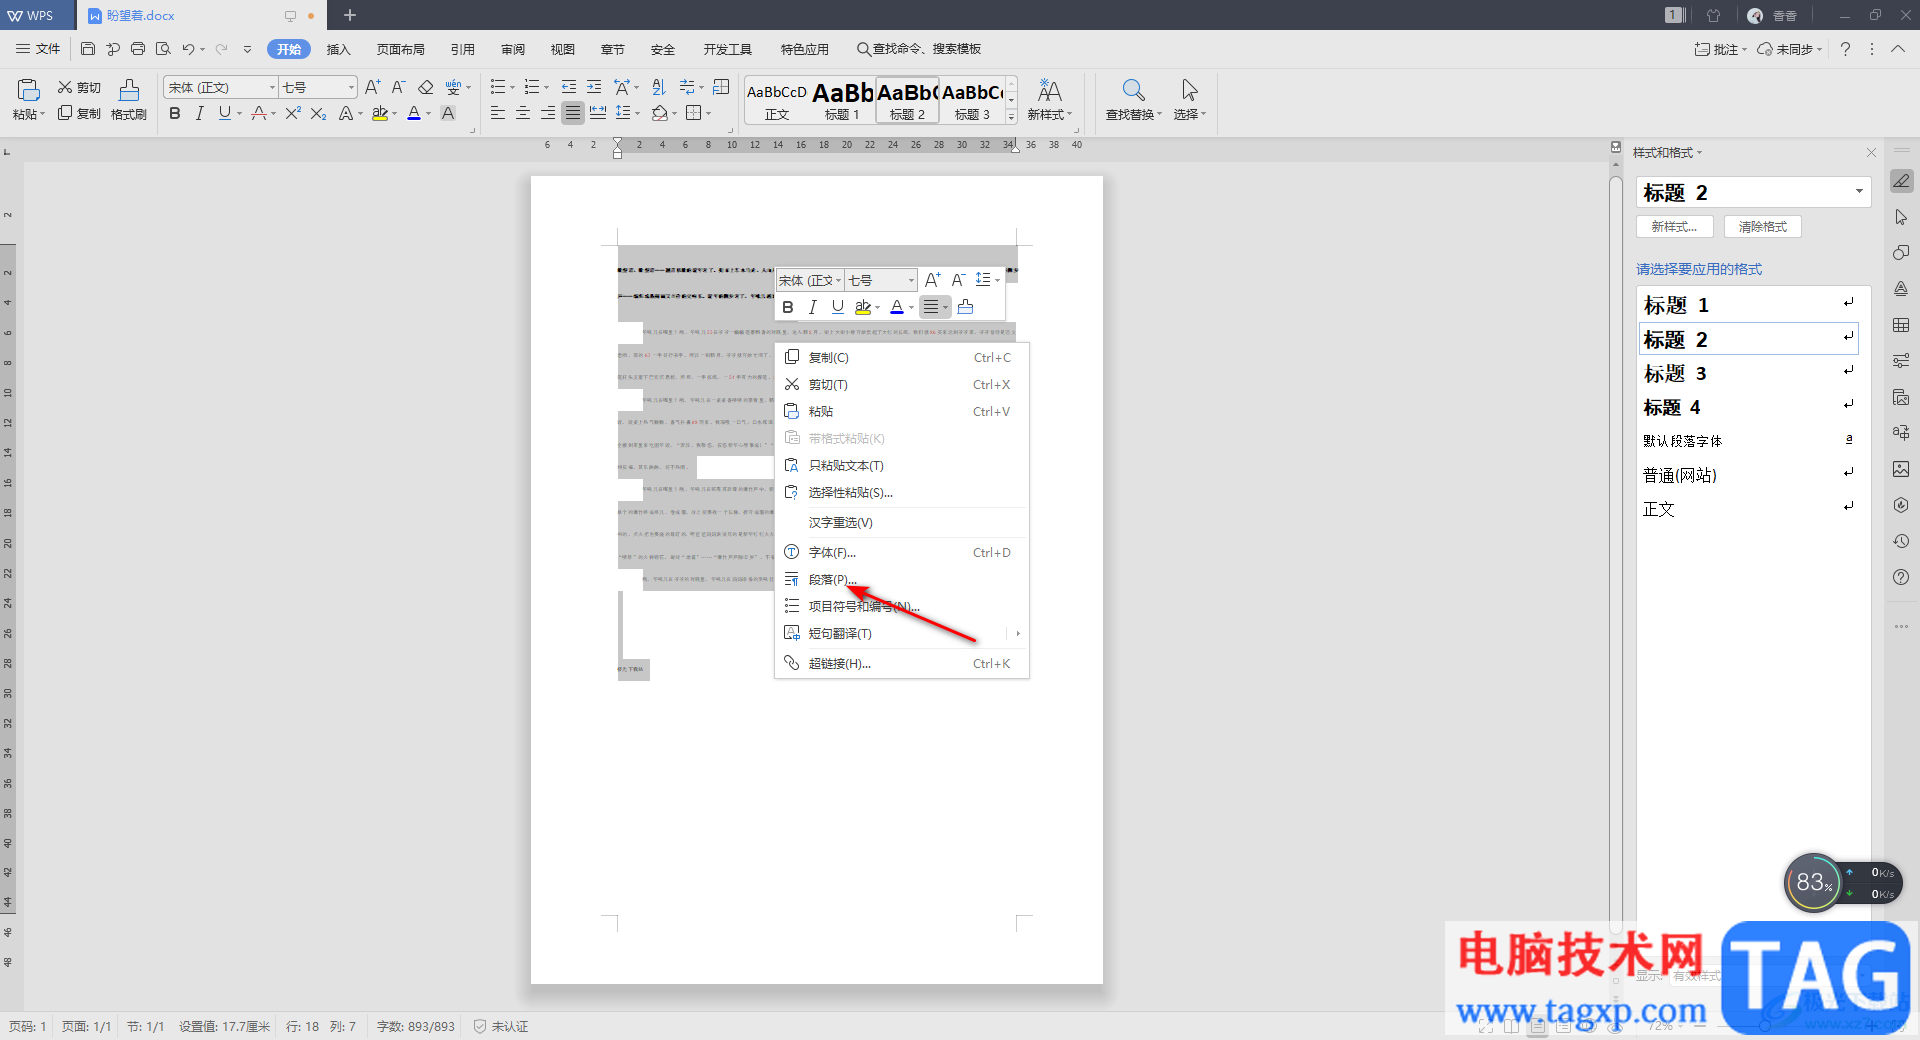
Task: Toggle justify alignment in the ribbon
Action: point(572,114)
